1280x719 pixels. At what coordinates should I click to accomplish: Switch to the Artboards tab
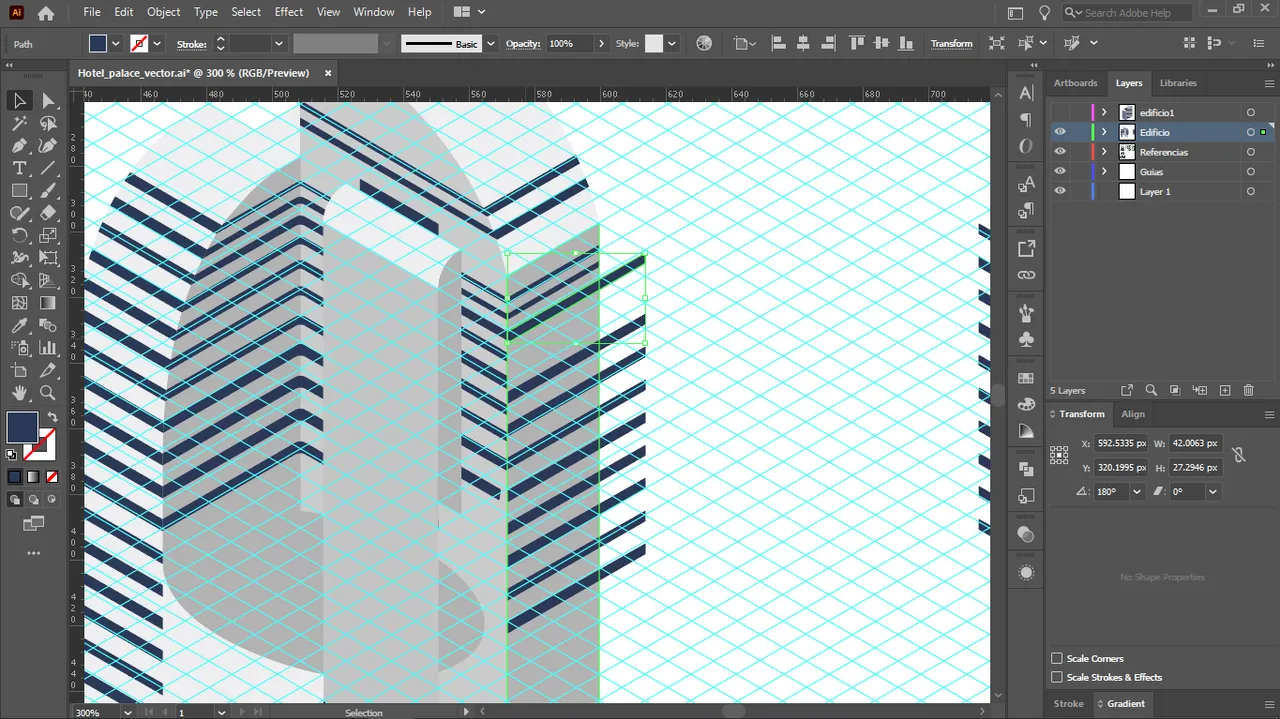click(1075, 83)
